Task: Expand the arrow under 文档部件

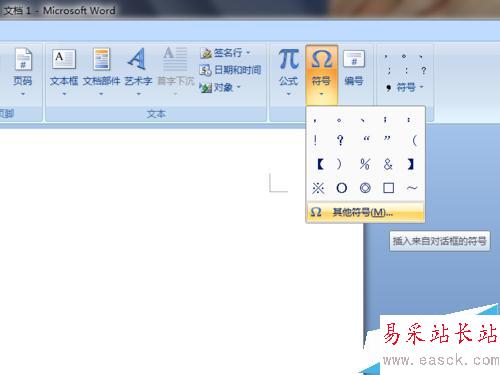Action: click(x=101, y=94)
